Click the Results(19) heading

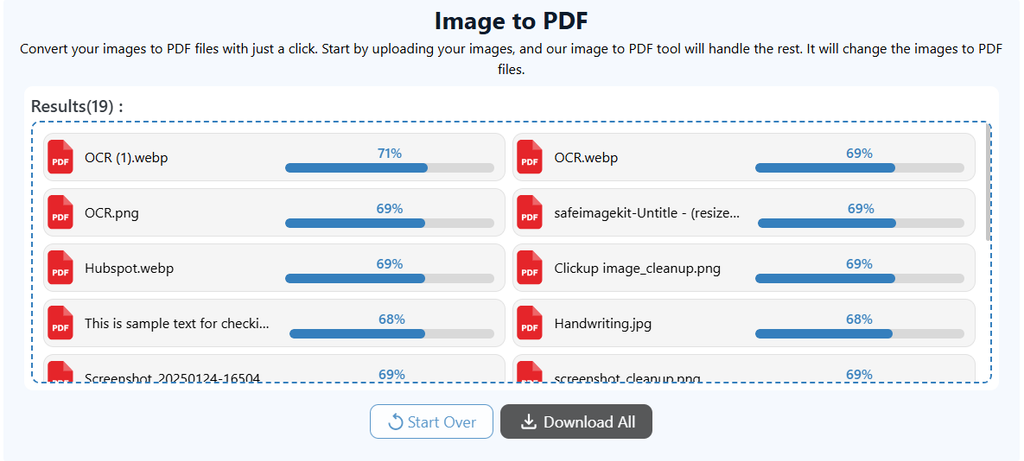(77, 106)
